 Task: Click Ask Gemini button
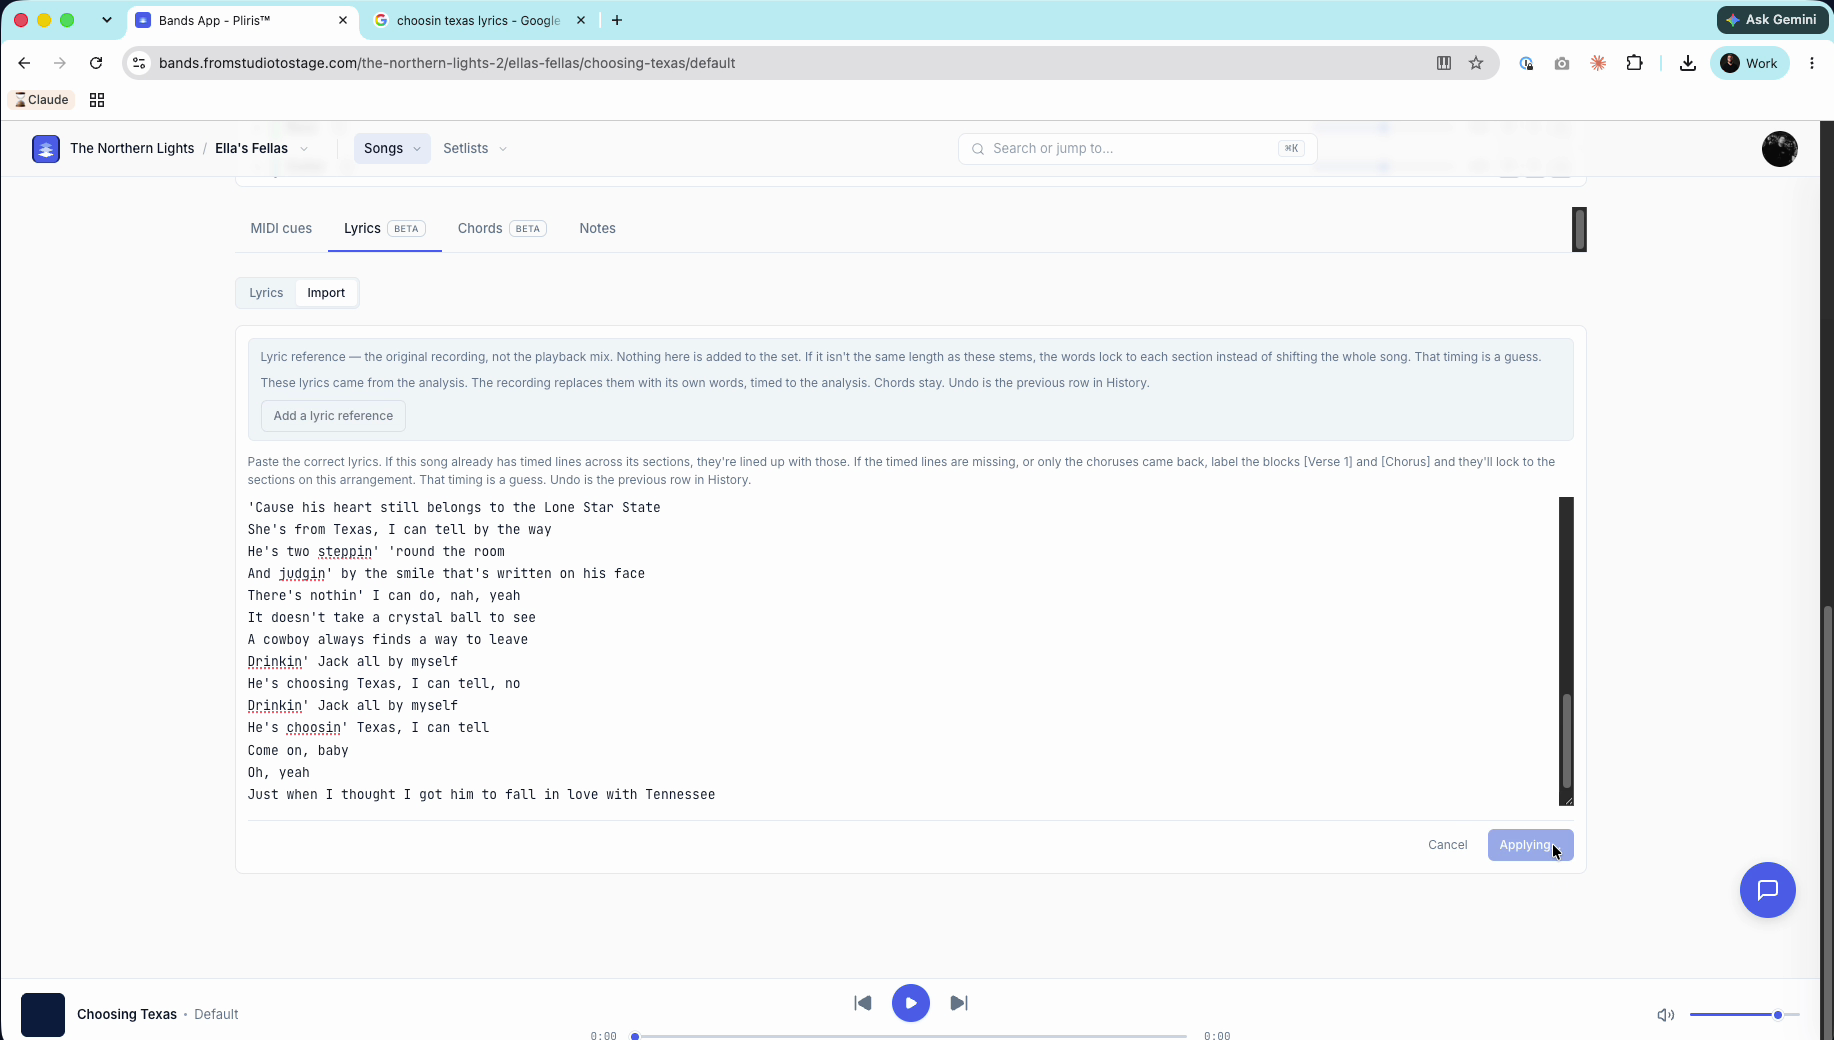1772,19
